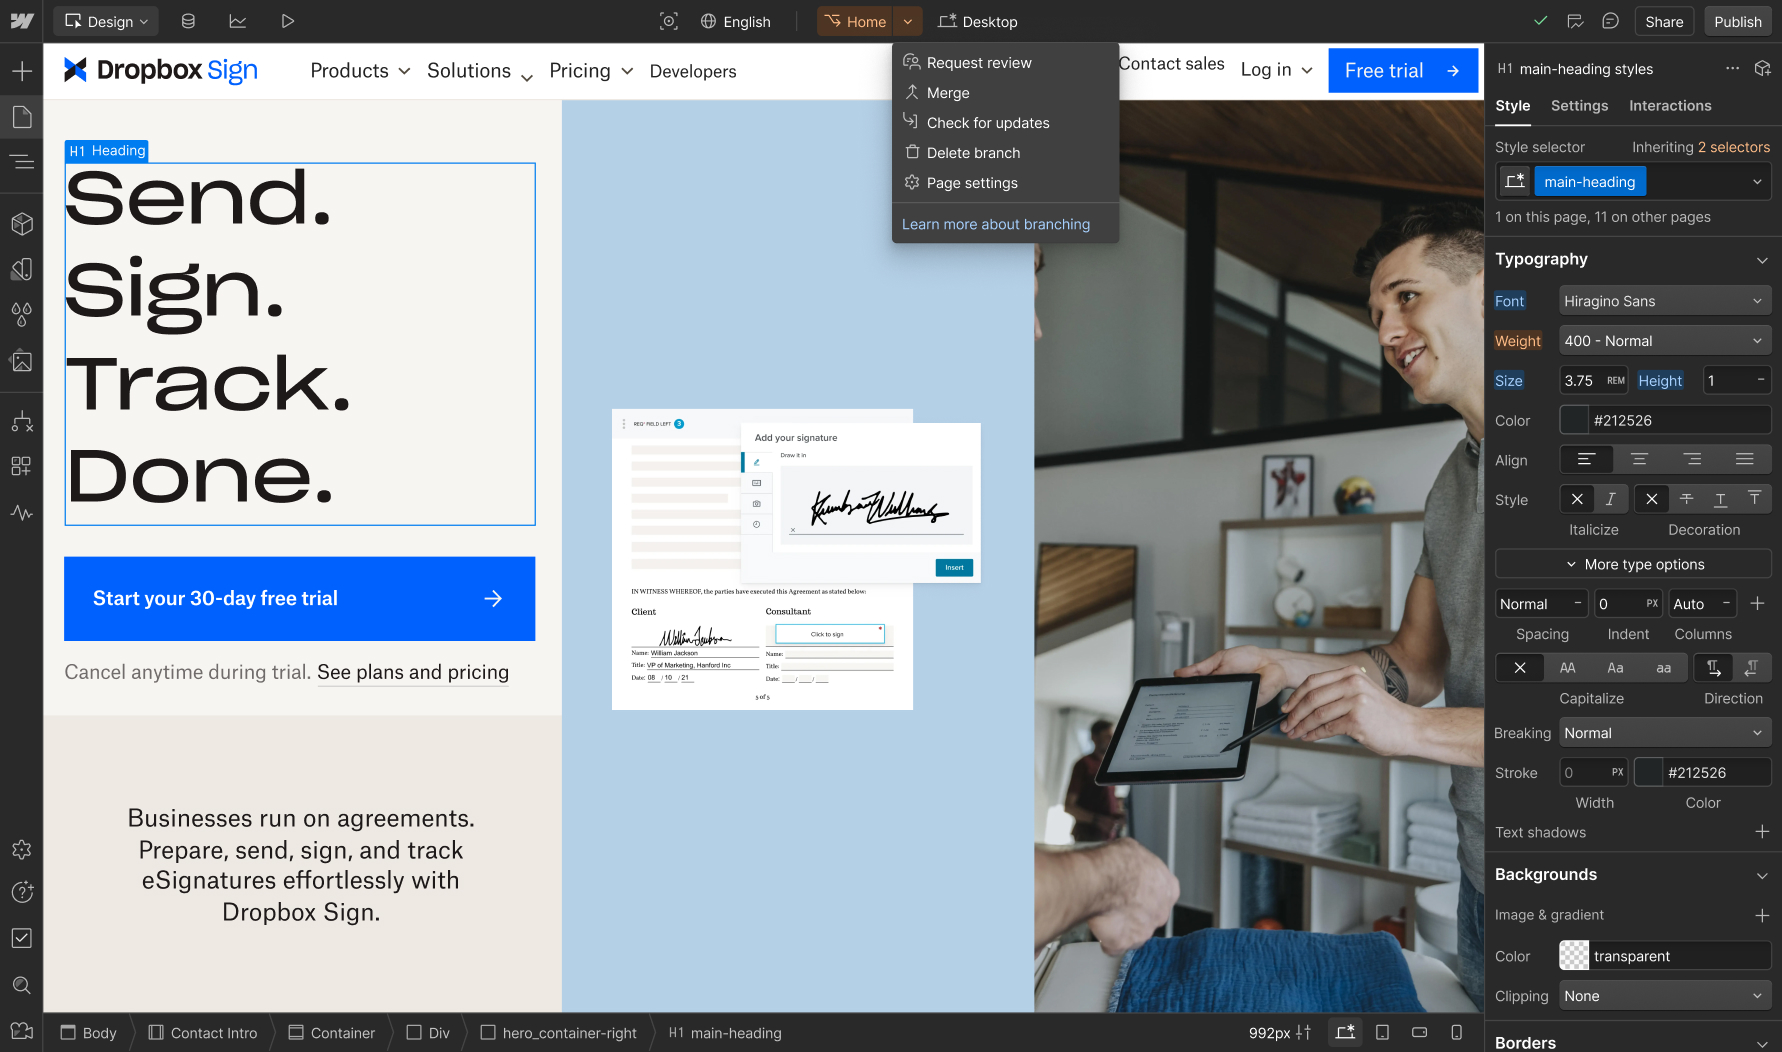Open the Components cube icon
1782x1052 pixels.
click(x=22, y=224)
